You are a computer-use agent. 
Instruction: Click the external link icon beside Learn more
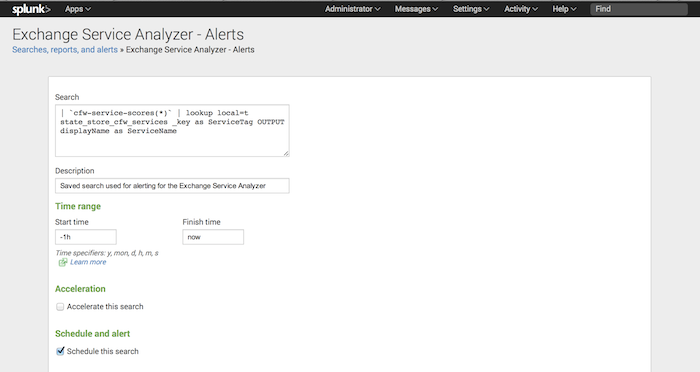pyautogui.click(x=63, y=262)
